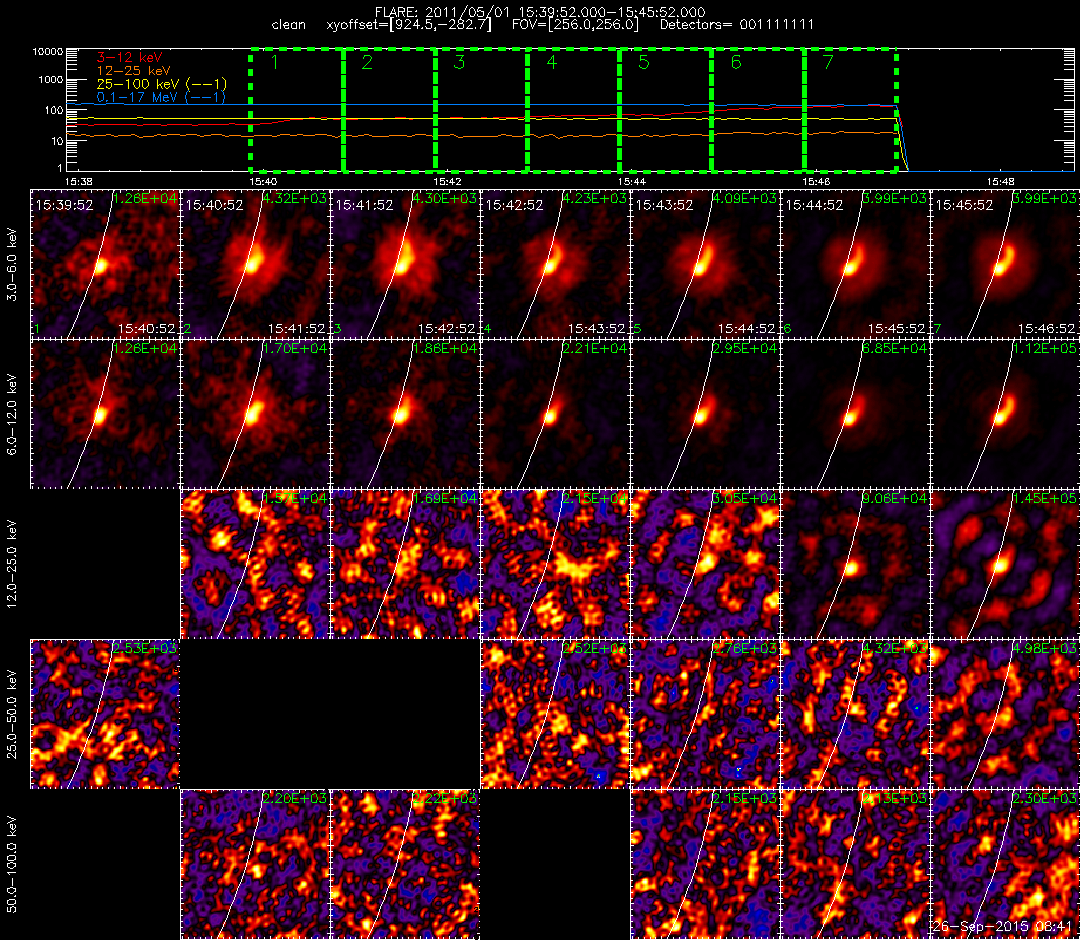Inspect the 50.0-100.0 keV image with peak 2.13E+03
Image resolution: width=1080 pixels, height=940 pixels.
tap(855, 864)
